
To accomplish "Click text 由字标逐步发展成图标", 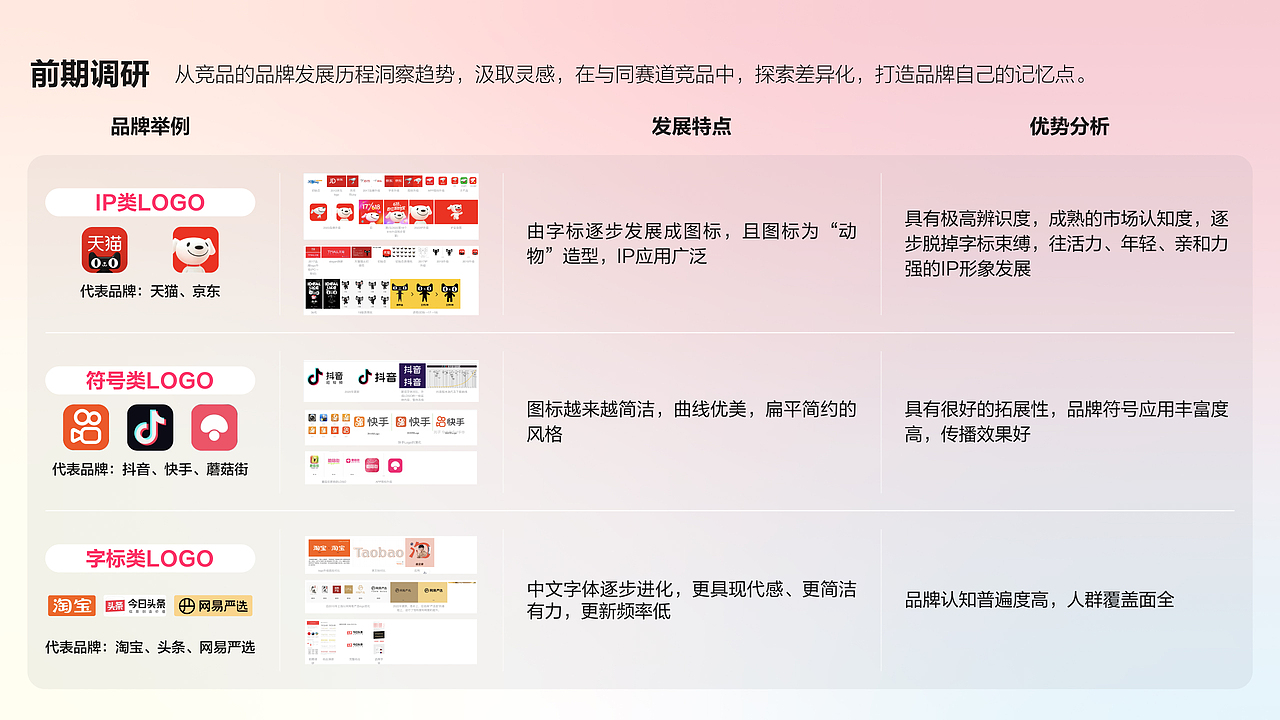I will pos(627,231).
